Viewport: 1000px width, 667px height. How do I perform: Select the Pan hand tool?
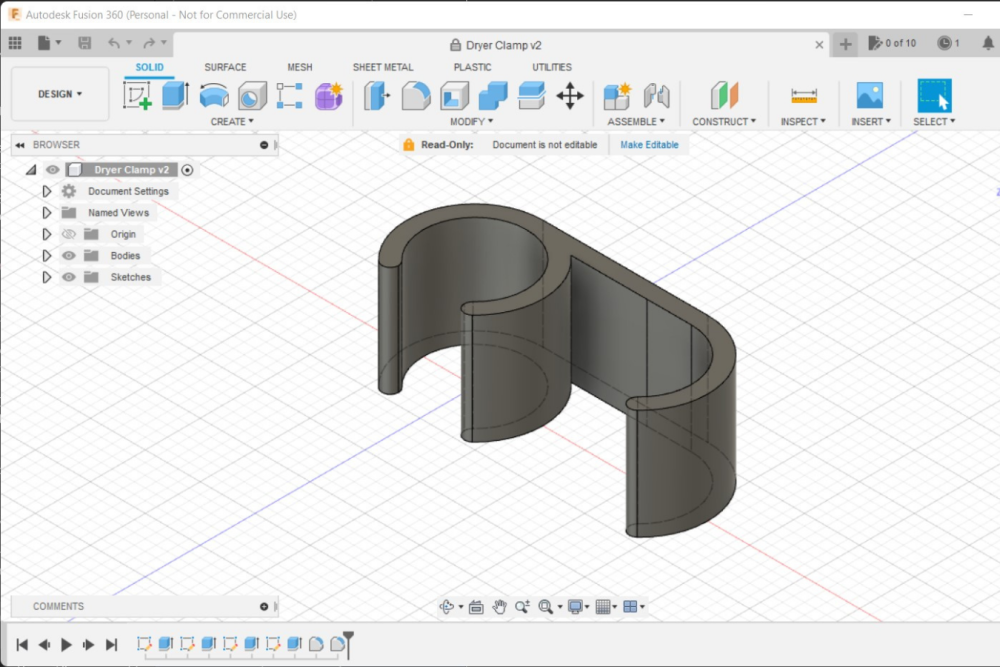tap(499, 606)
